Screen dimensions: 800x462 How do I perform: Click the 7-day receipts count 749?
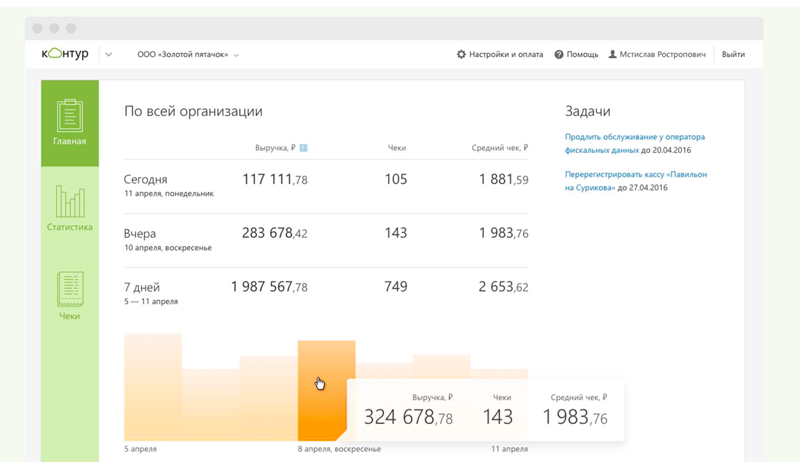(x=396, y=287)
